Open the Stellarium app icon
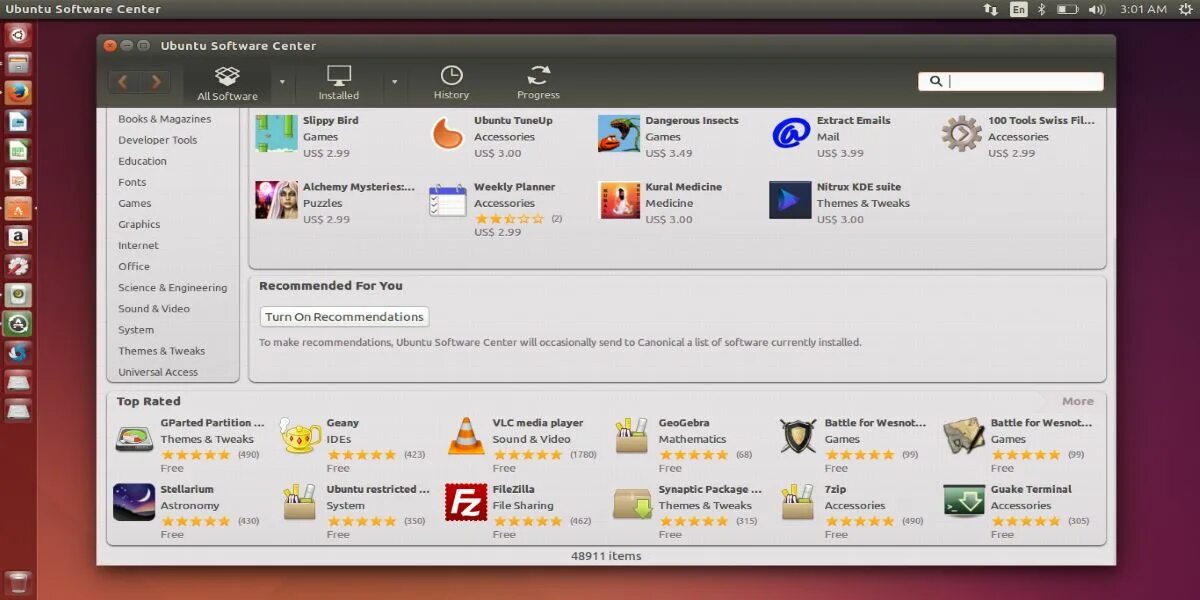The width and height of the screenshot is (1200, 600). 134,502
